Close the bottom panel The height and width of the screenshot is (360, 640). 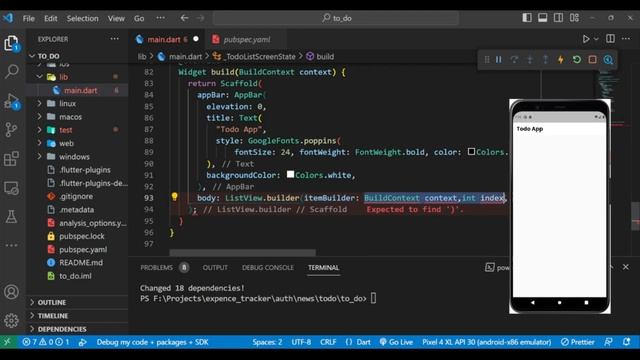click(x=626, y=267)
